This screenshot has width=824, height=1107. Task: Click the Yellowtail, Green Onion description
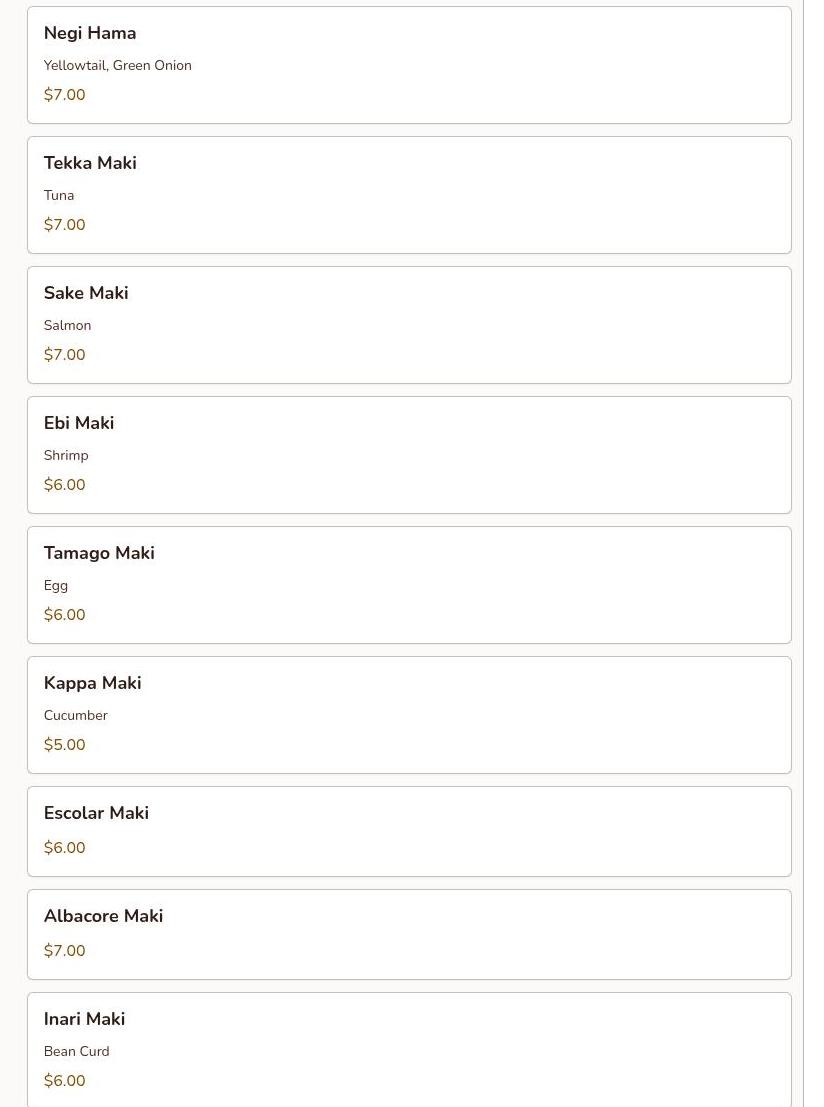pyautogui.click(x=117, y=65)
